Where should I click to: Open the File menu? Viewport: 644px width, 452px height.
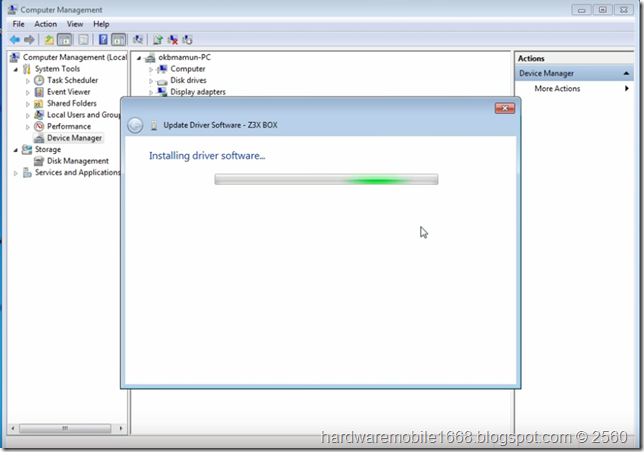pos(18,24)
